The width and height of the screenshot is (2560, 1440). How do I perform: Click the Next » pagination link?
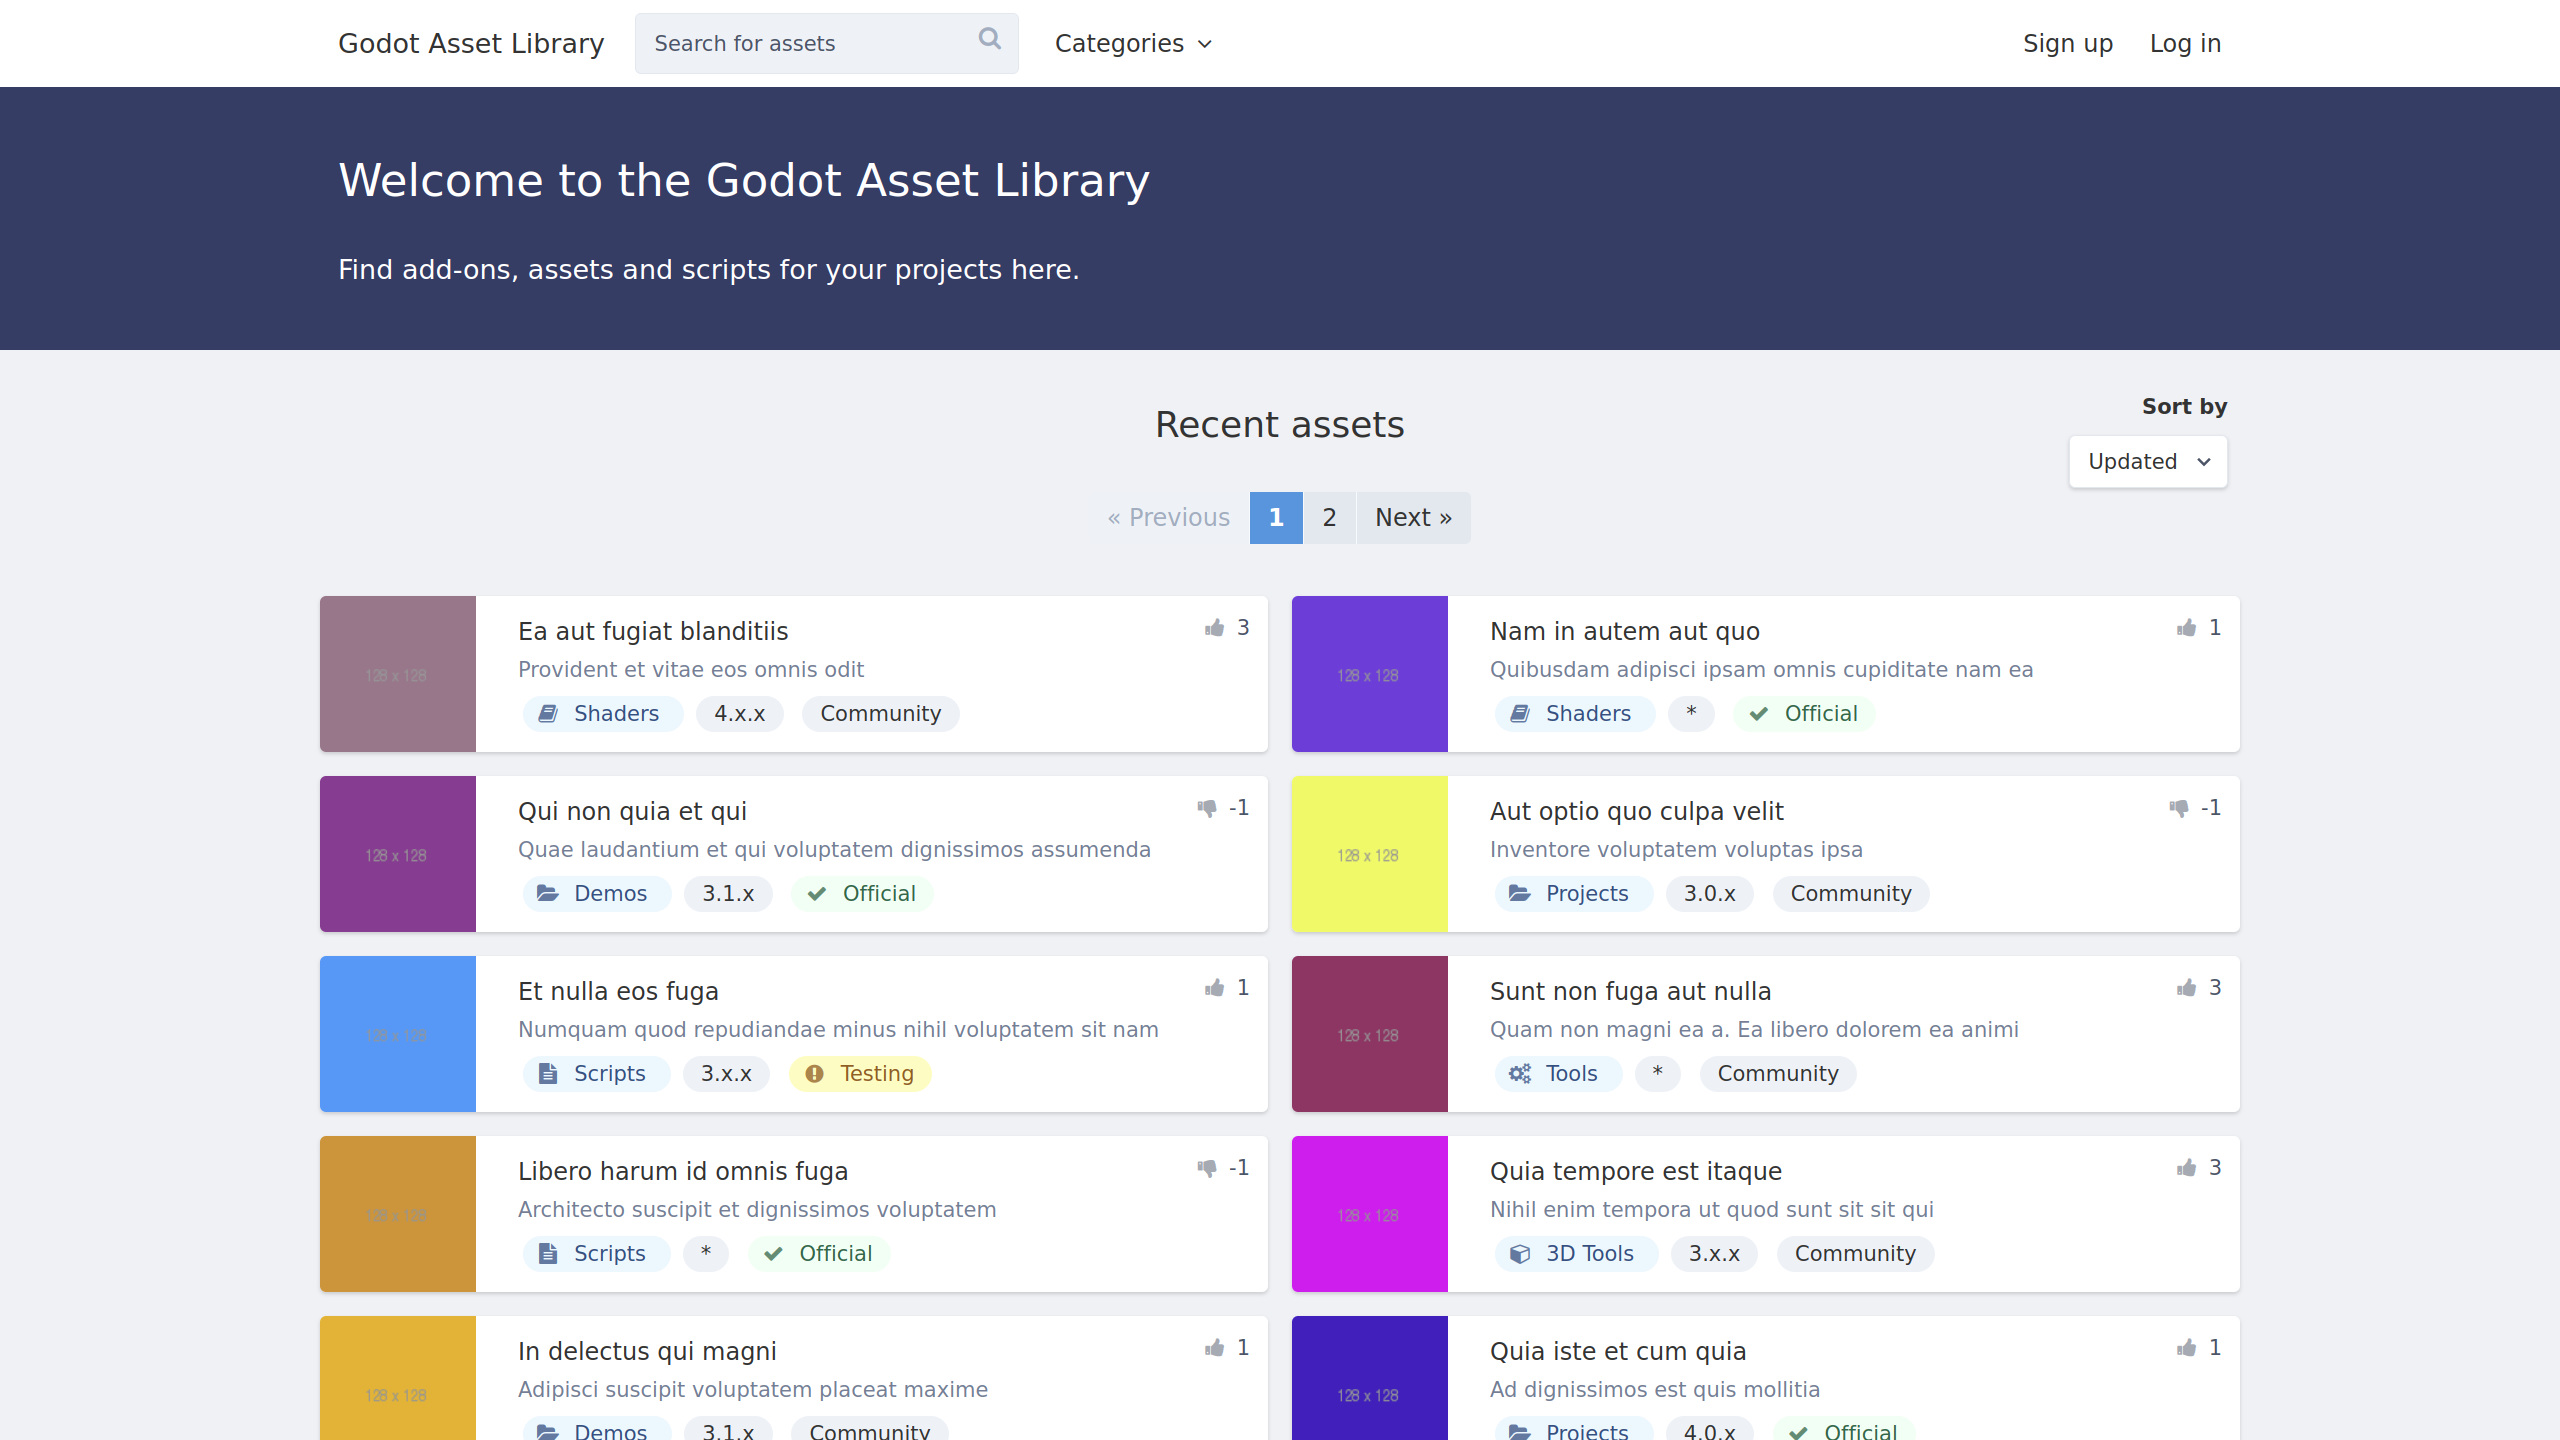[x=1412, y=518]
